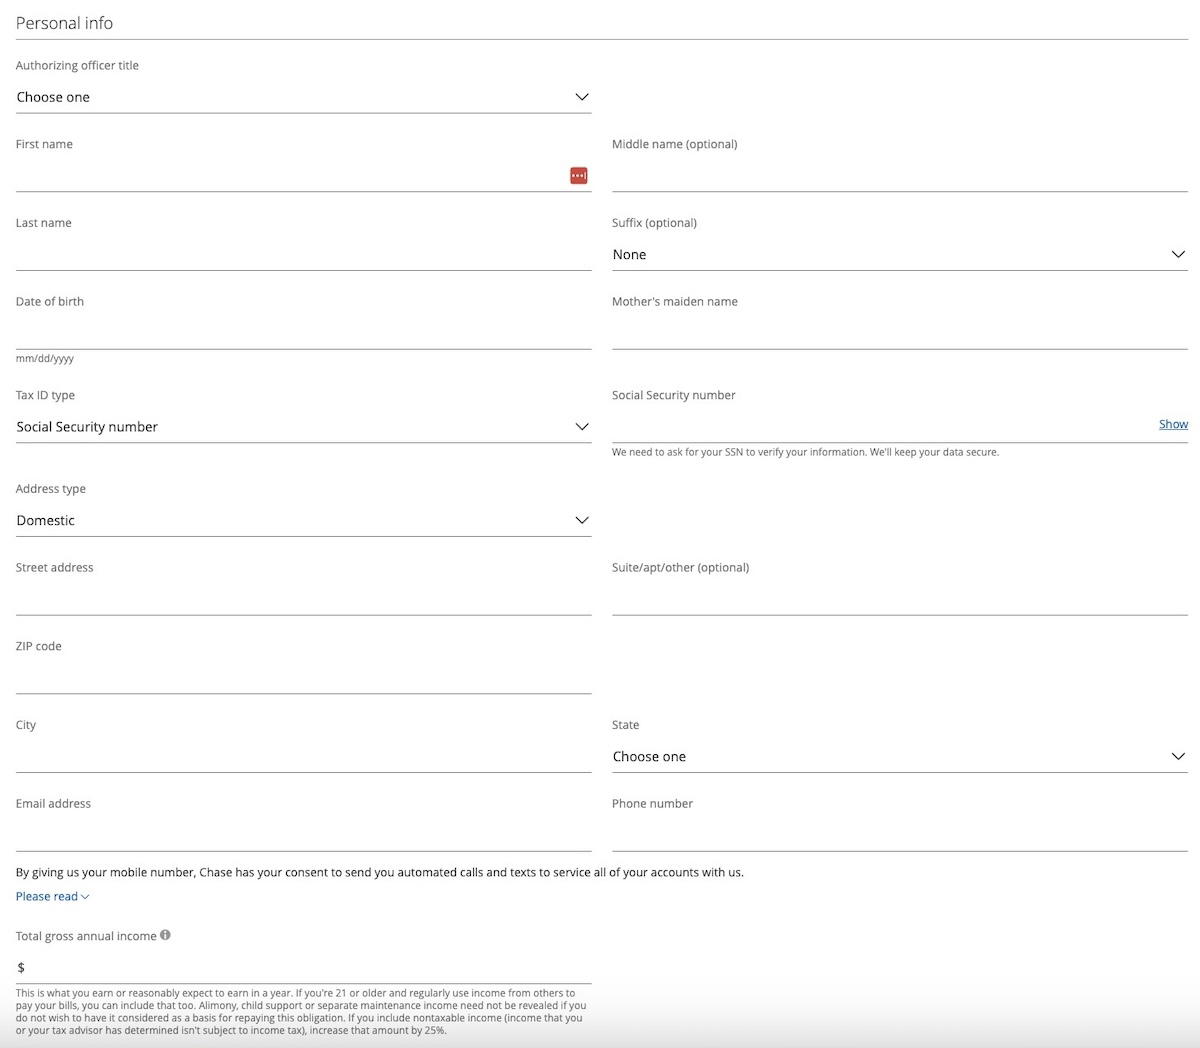
Task: Focus the Email address field
Action: 303,836
